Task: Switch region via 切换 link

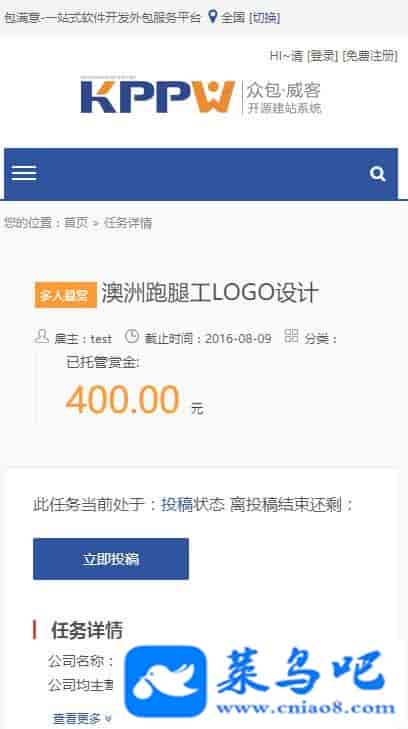Action: click(265, 18)
